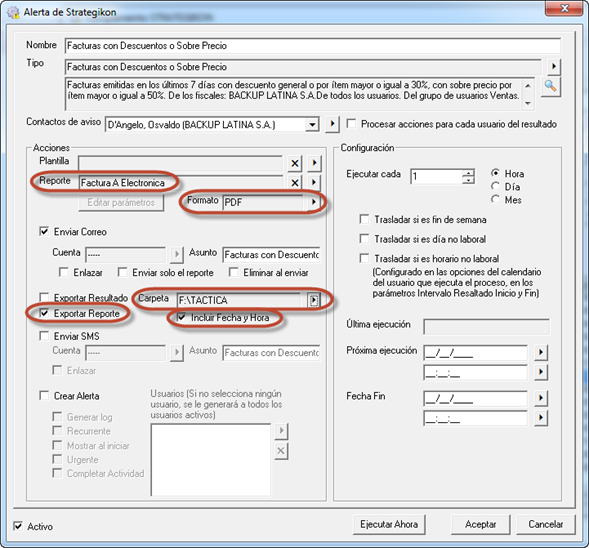The width and height of the screenshot is (589, 548).
Task: Open the Cuenta selector arrow under Enviar SMS
Action: point(176,352)
